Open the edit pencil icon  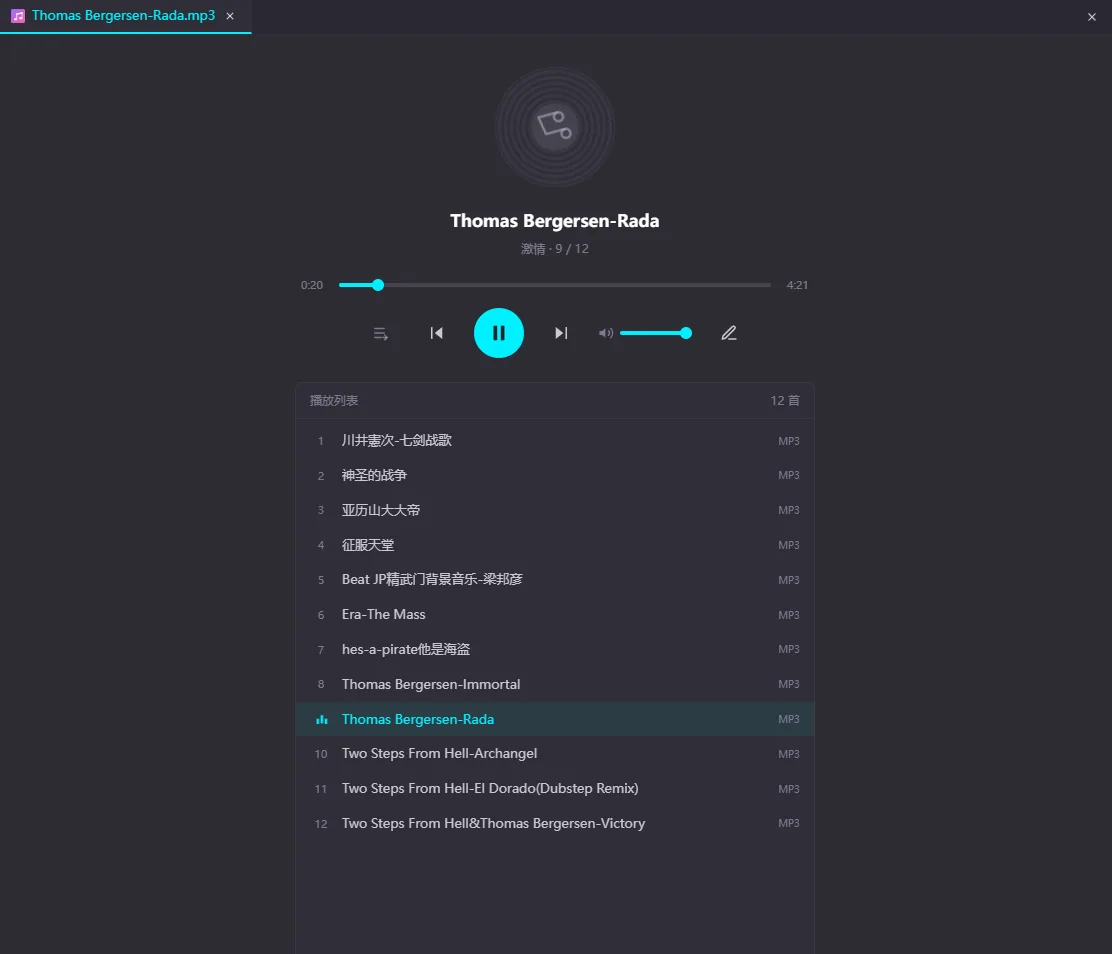(729, 333)
